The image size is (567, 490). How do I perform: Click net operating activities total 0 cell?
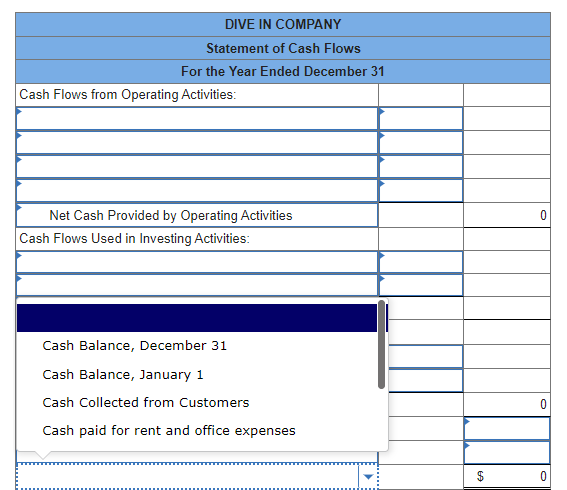coord(507,215)
